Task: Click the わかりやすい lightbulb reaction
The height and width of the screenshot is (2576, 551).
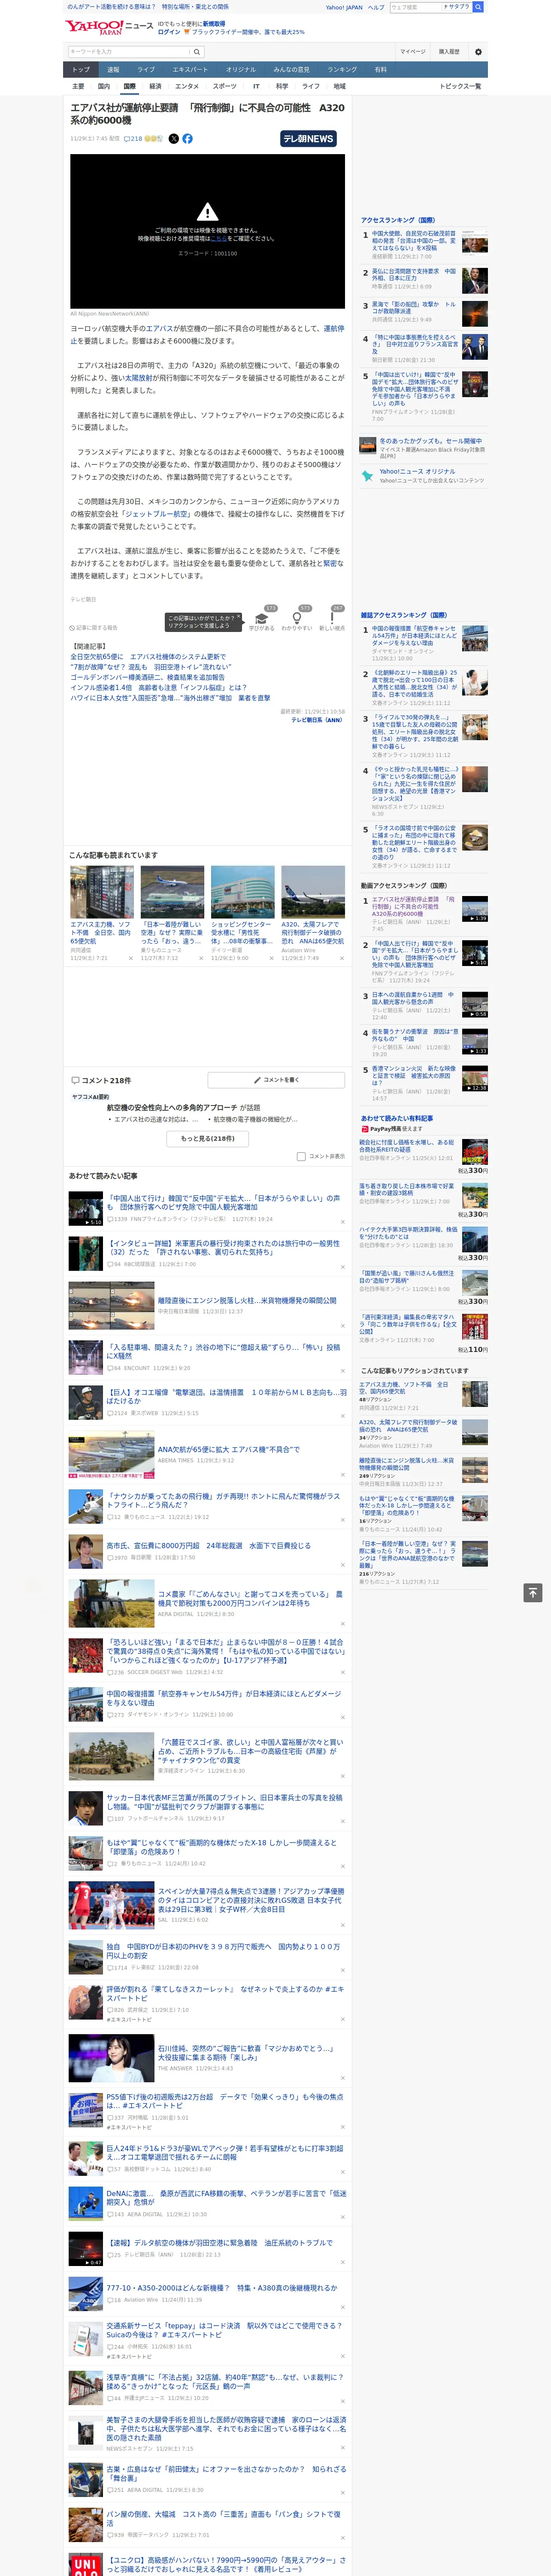Action: pyautogui.click(x=297, y=620)
